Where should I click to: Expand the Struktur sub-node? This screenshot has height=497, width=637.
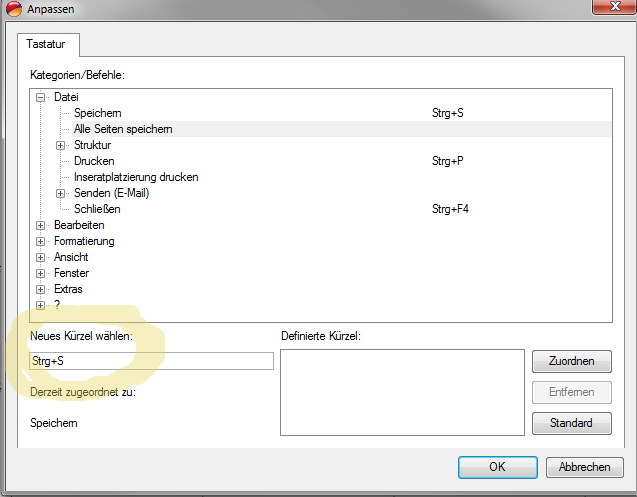61,145
